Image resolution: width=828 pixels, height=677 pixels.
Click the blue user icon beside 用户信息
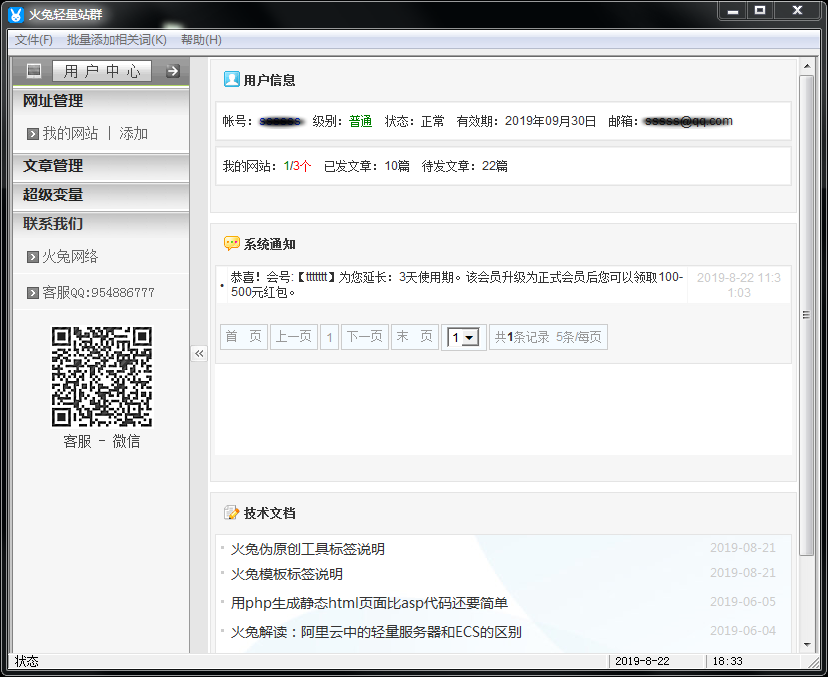click(231, 80)
